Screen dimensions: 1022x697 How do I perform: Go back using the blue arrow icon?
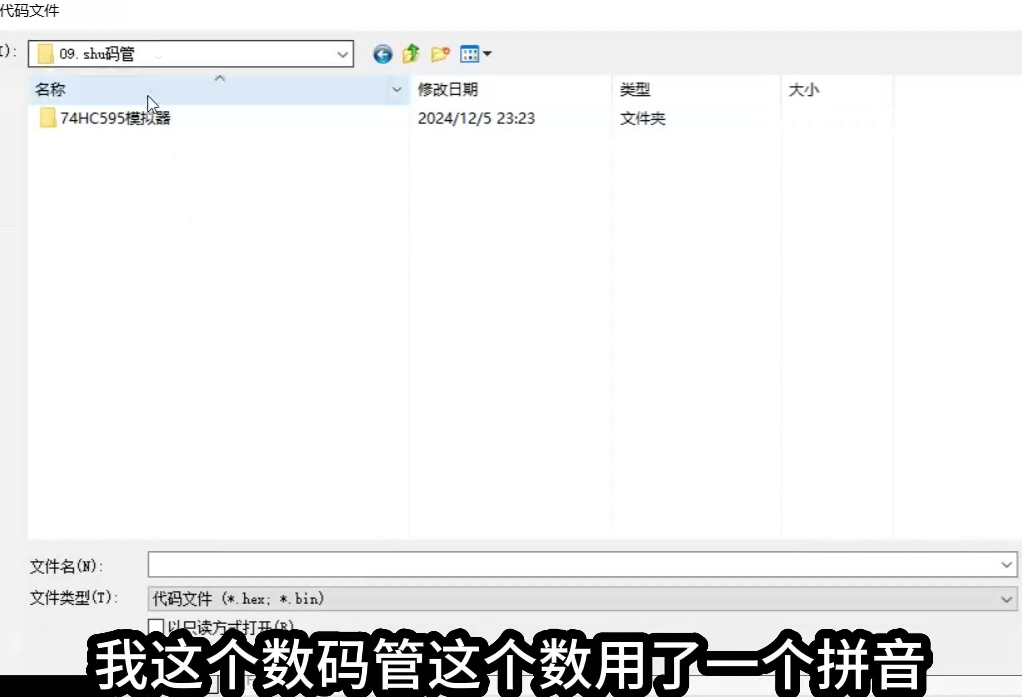(x=383, y=54)
